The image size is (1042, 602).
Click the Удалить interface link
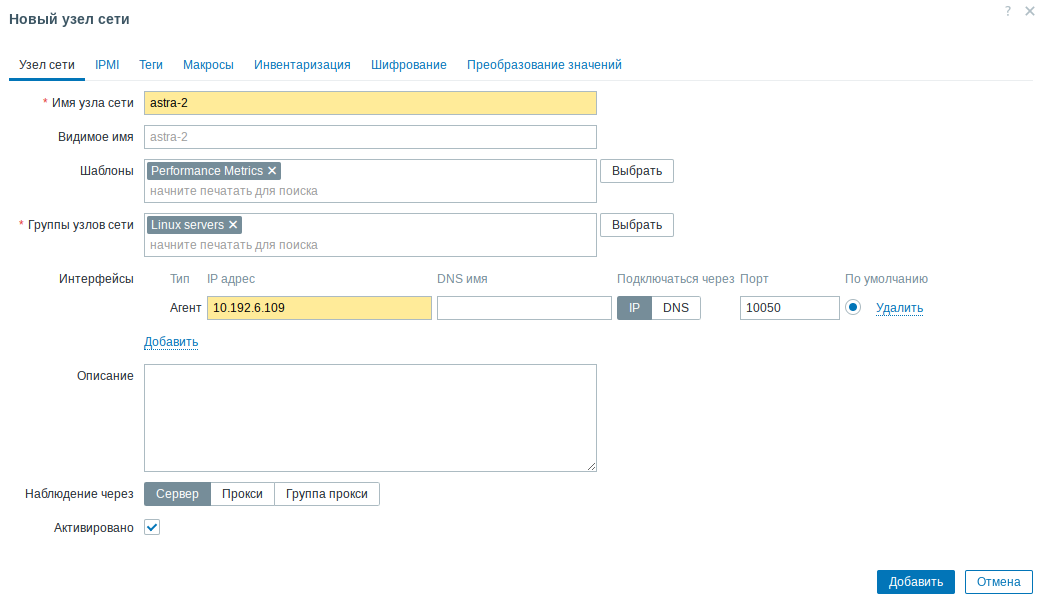coord(899,308)
